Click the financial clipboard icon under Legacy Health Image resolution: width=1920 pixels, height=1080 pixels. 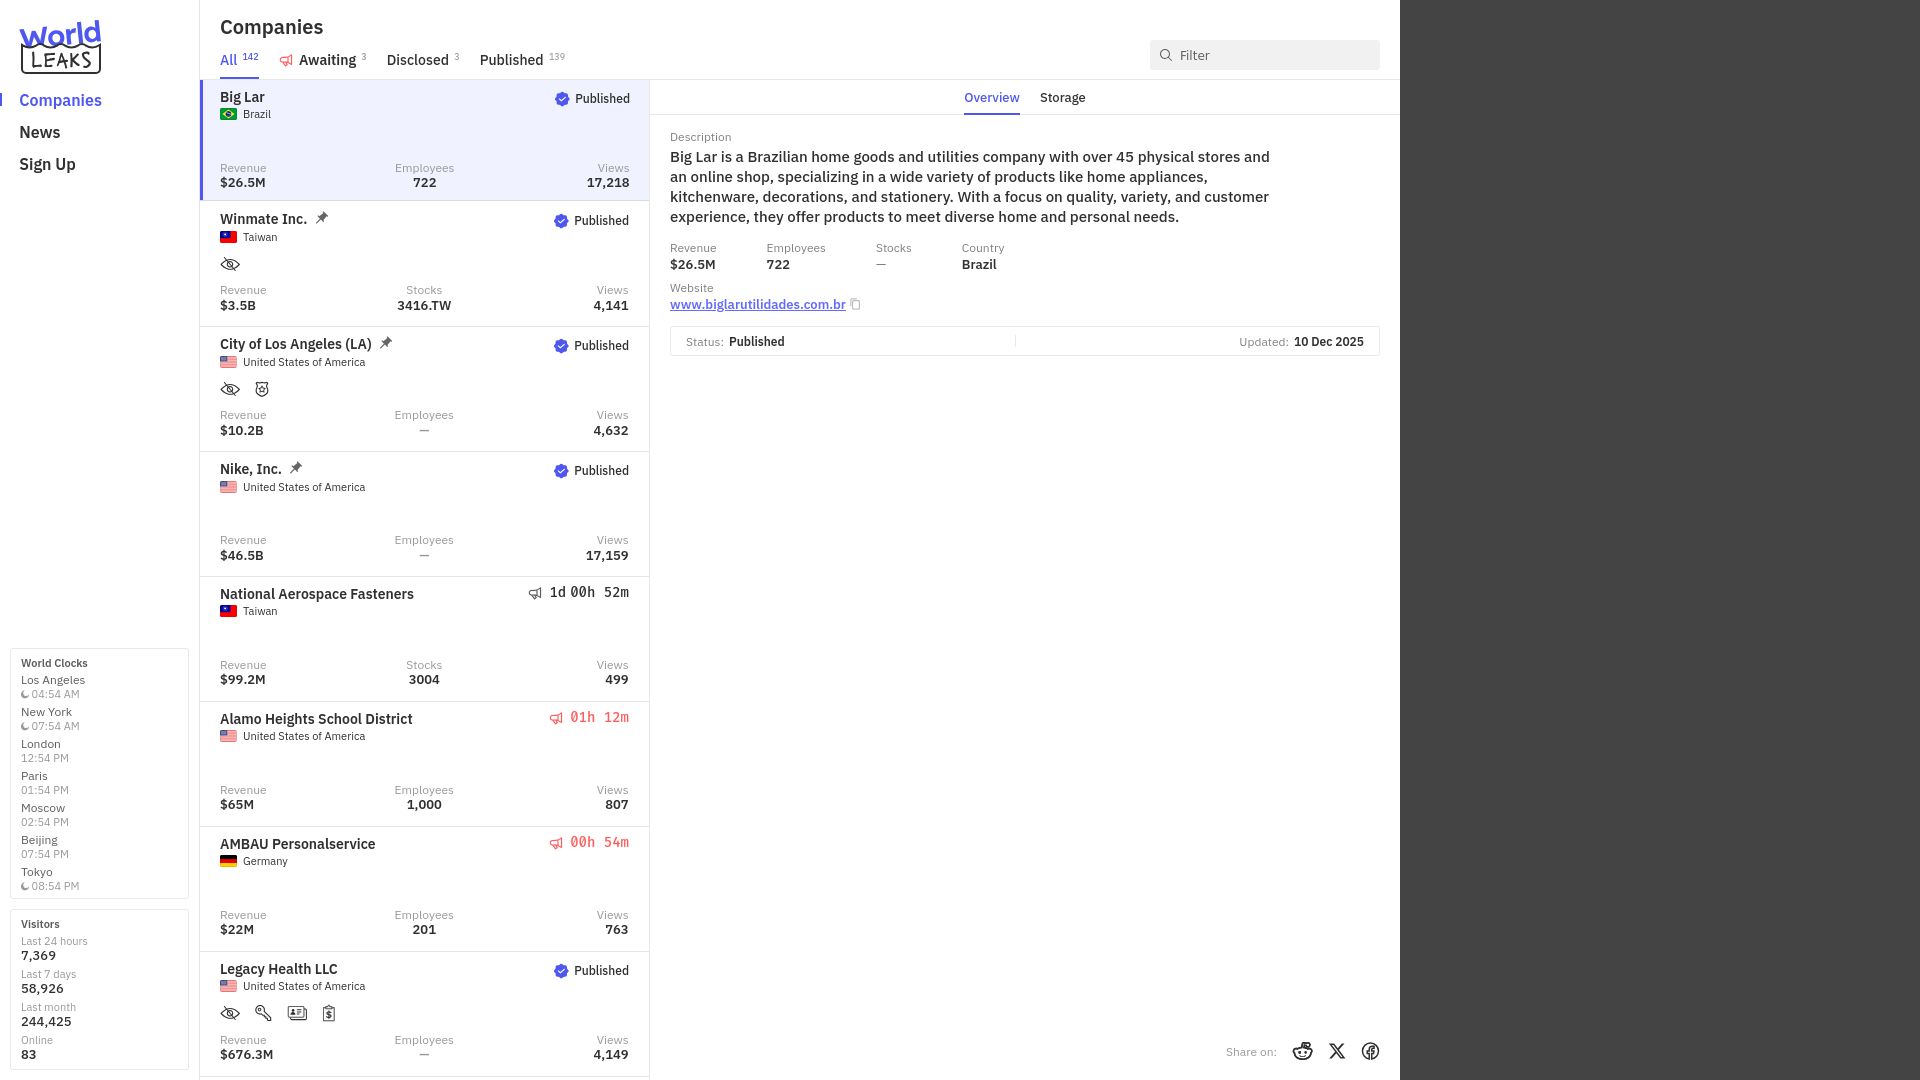pos(329,1013)
